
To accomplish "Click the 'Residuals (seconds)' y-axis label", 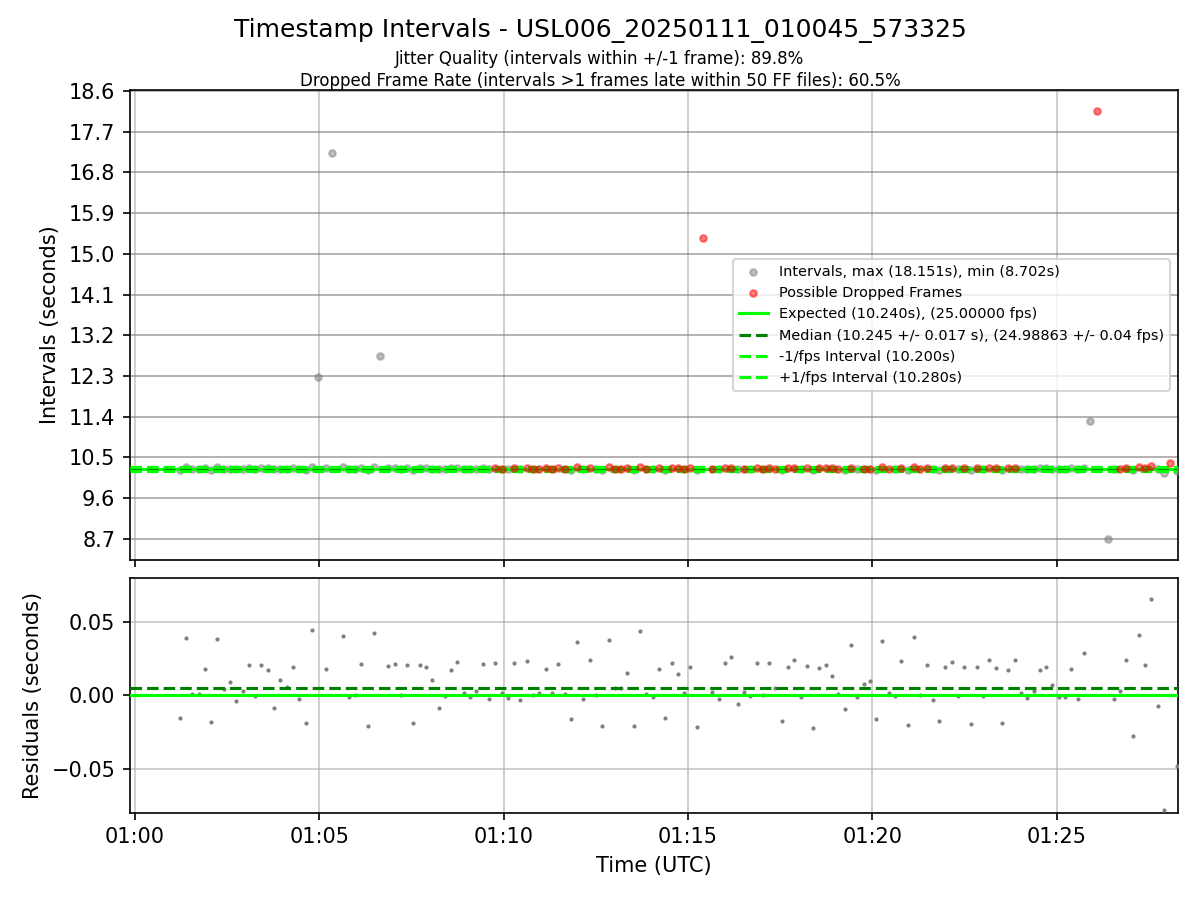I will coord(32,696).
